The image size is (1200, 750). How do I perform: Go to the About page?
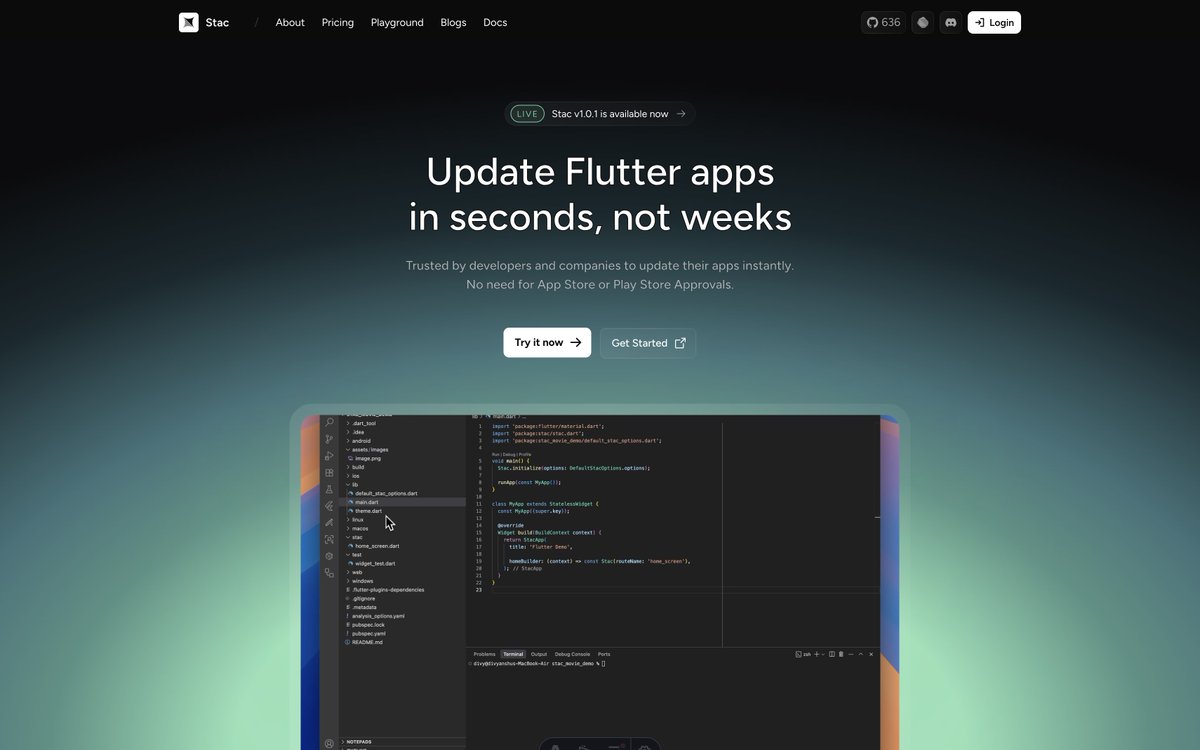point(290,22)
